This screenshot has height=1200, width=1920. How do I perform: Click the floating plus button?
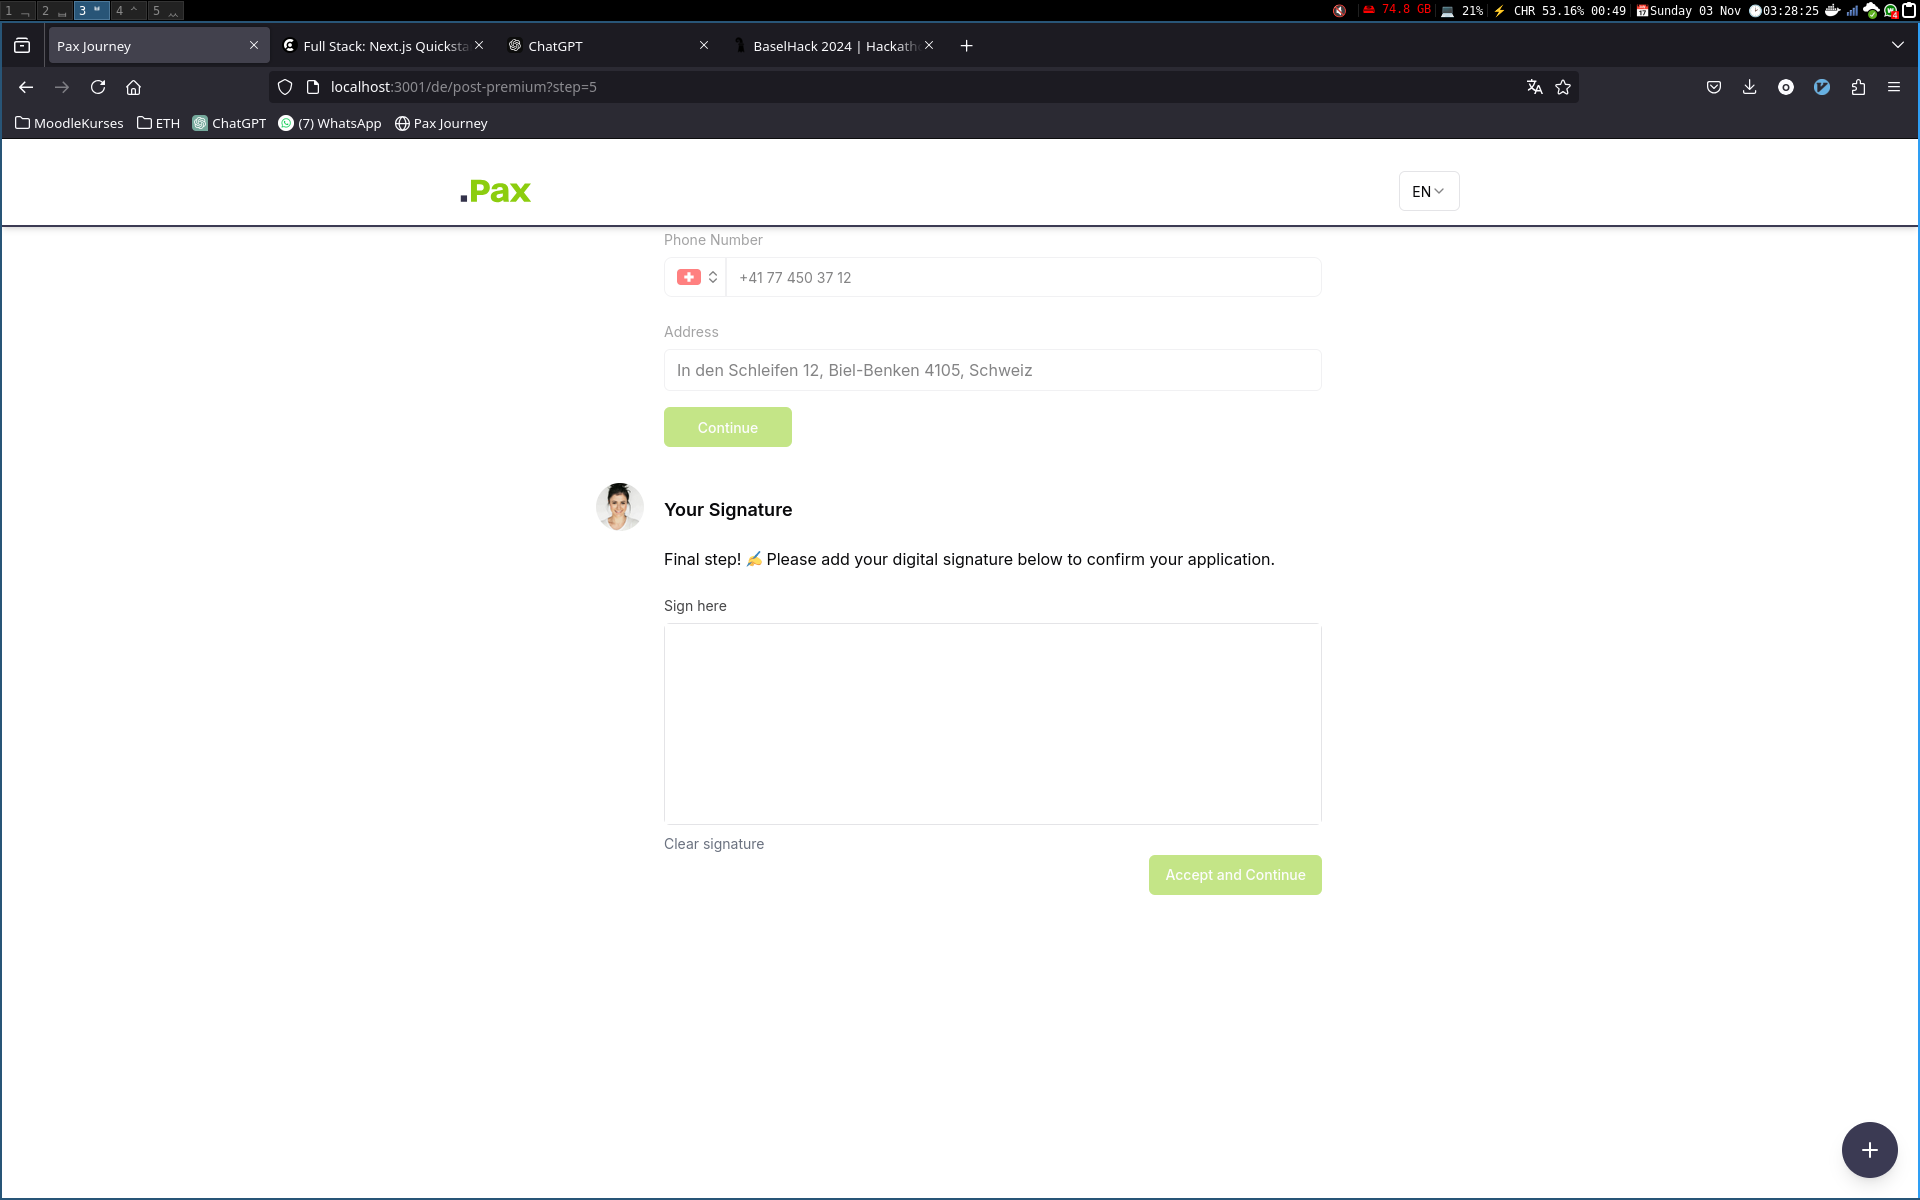pyautogui.click(x=1869, y=1150)
